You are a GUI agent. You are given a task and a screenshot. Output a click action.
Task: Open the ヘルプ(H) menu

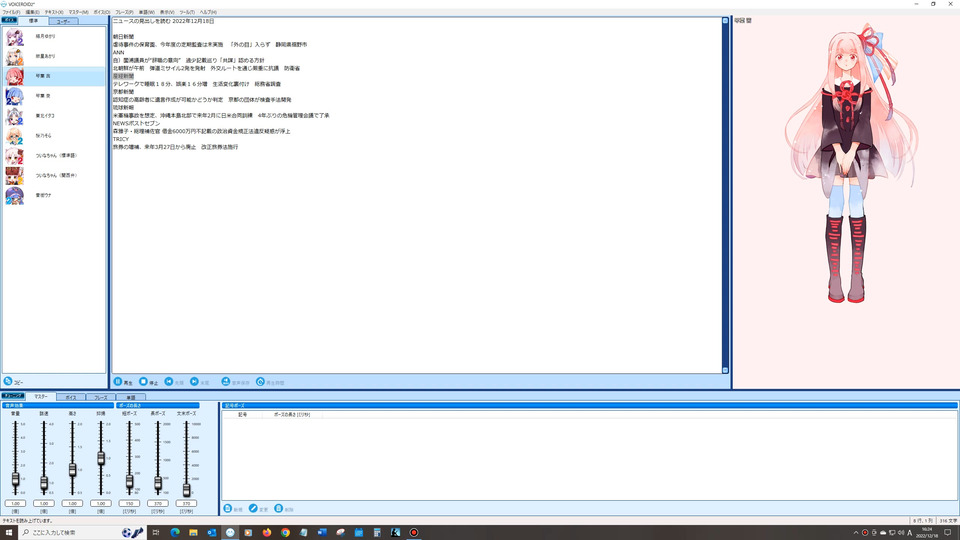click(x=208, y=12)
